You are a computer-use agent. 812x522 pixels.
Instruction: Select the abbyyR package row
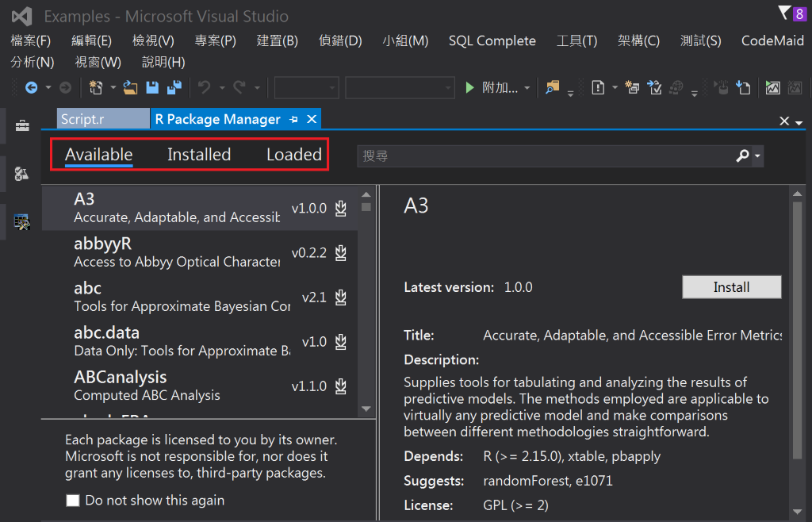200,253
